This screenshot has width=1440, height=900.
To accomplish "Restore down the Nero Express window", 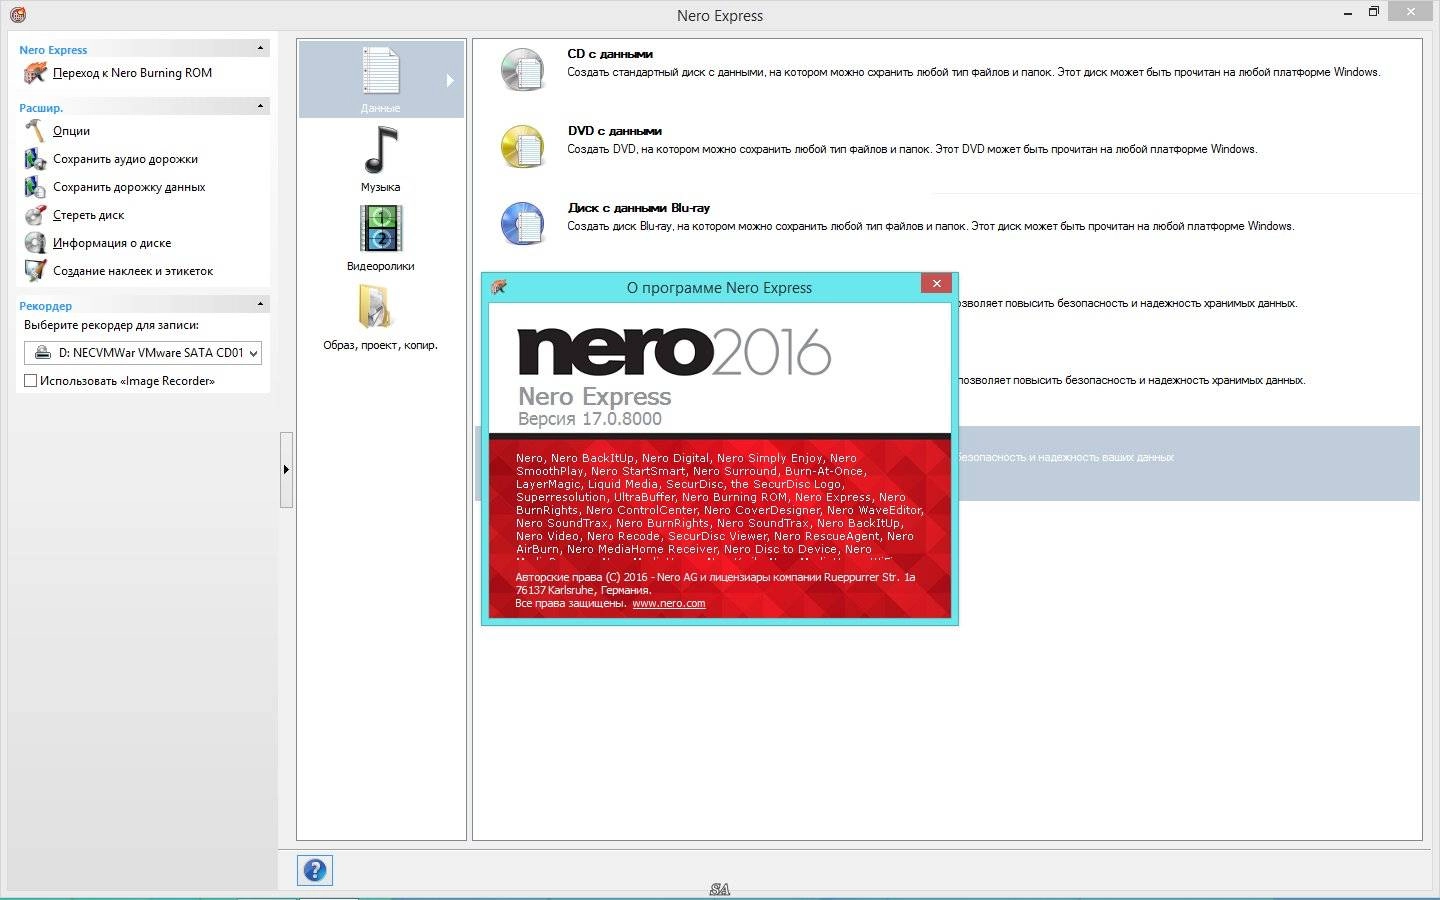I will click(1374, 12).
